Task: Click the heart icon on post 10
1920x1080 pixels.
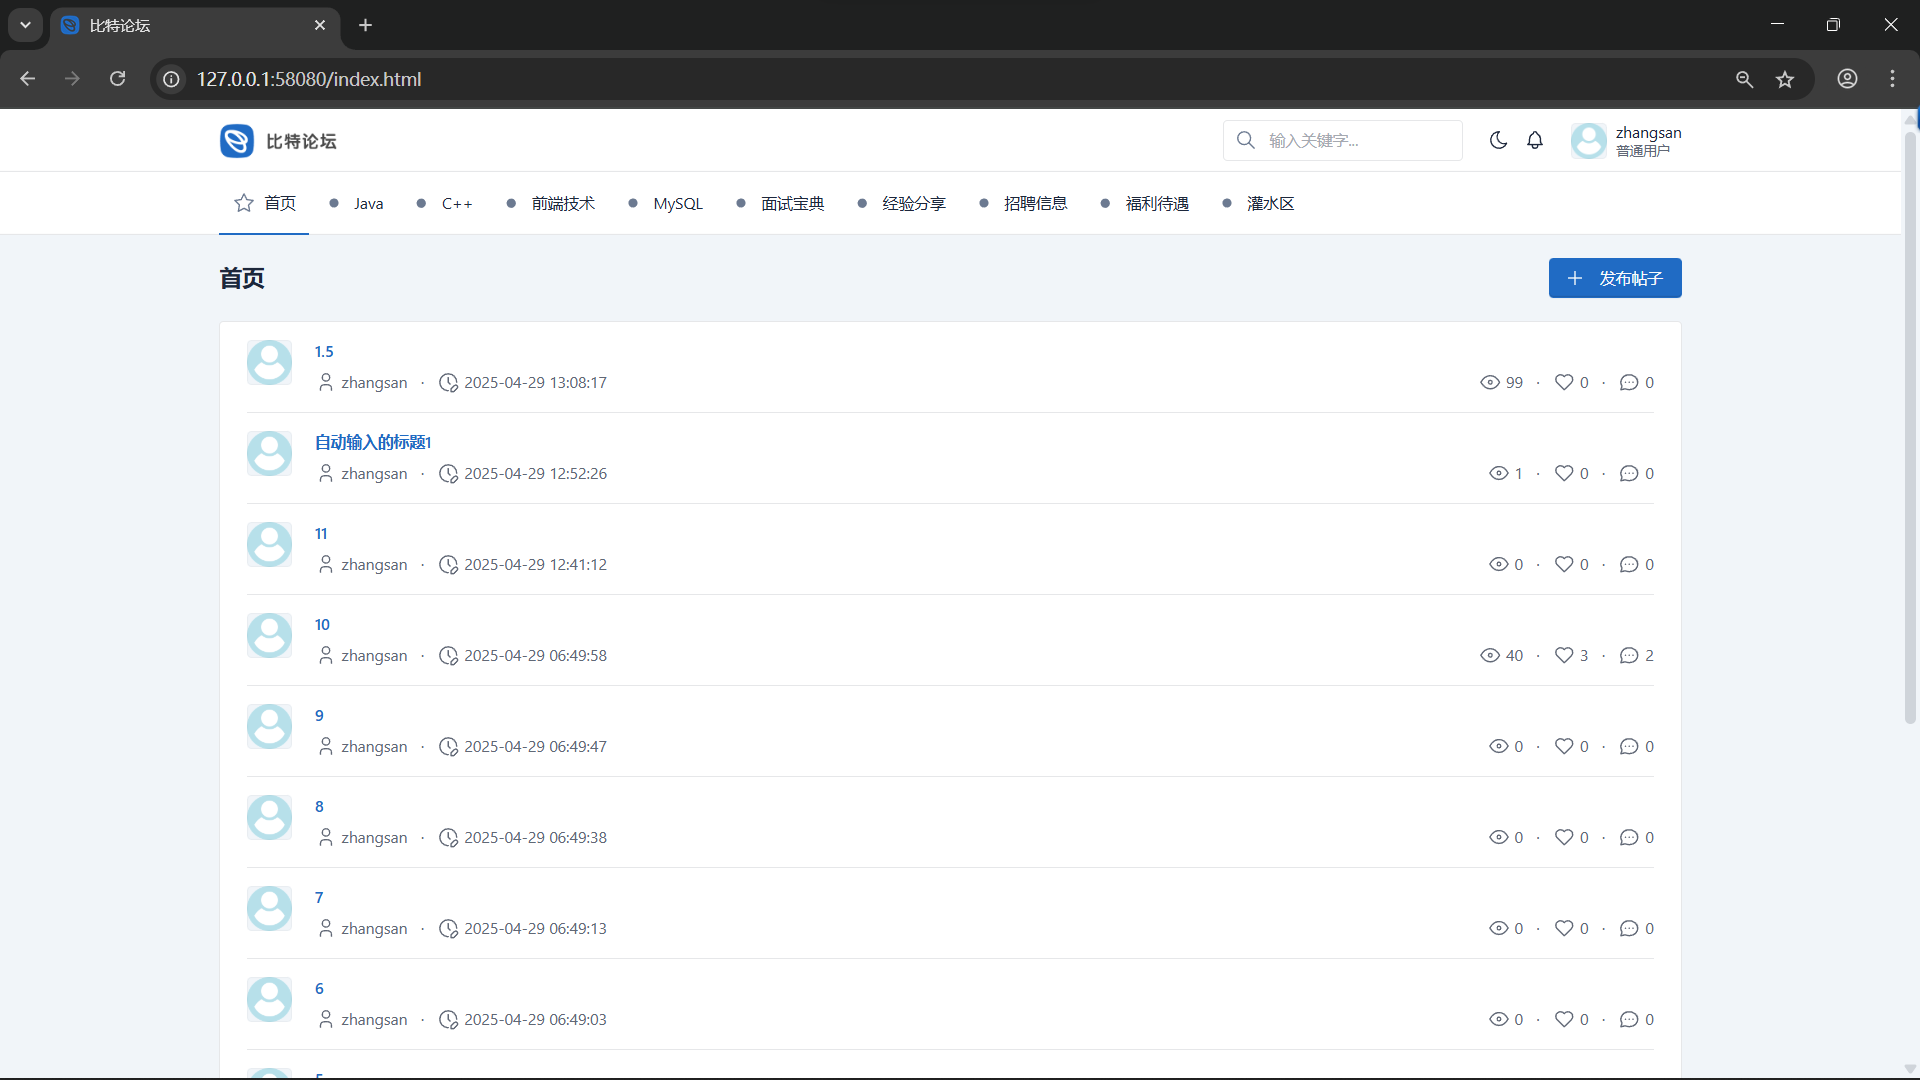Action: pyautogui.click(x=1564, y=655)
